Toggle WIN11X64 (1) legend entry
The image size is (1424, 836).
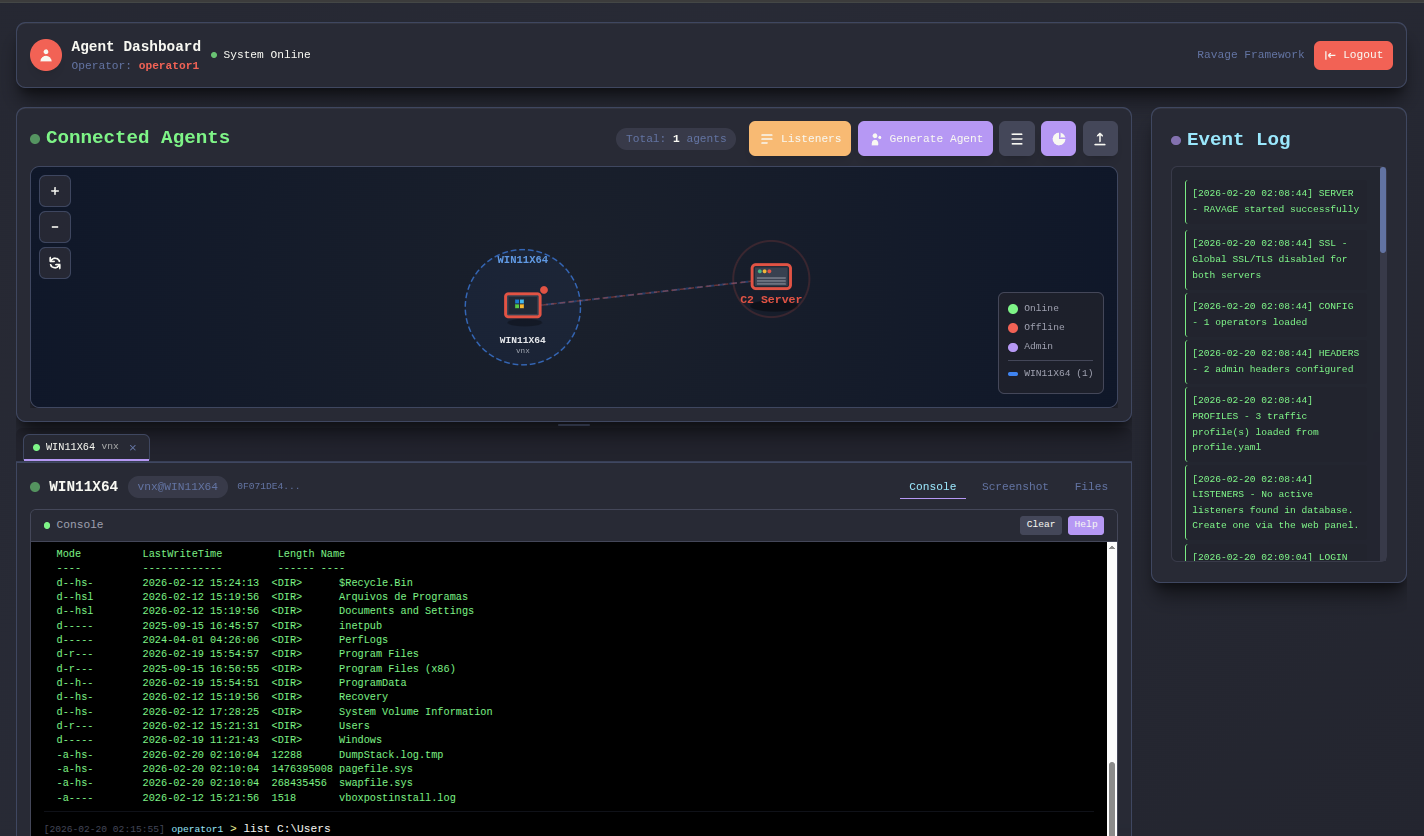[1050, 373]
